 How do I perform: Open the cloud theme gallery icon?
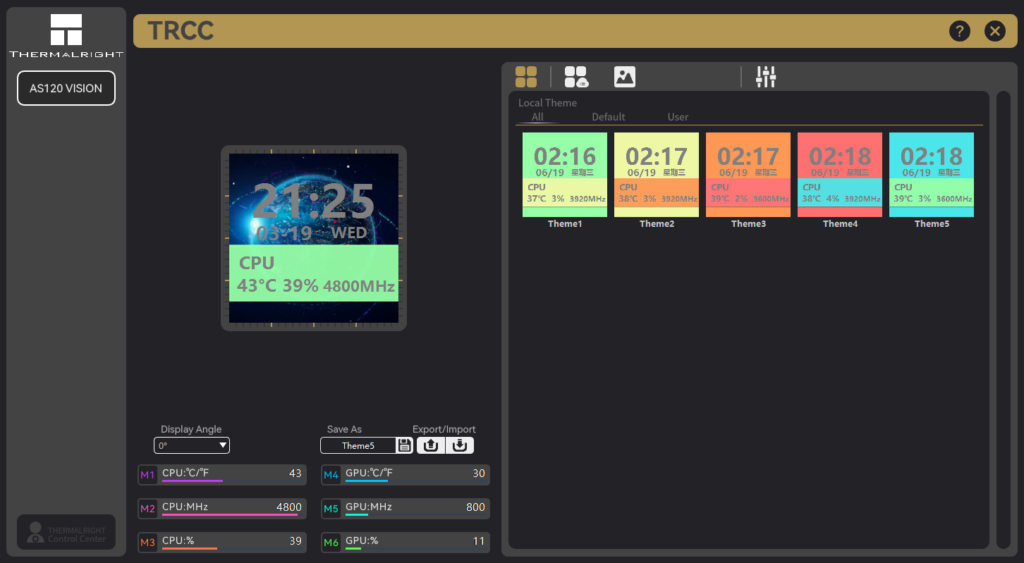tap(576, 77)
